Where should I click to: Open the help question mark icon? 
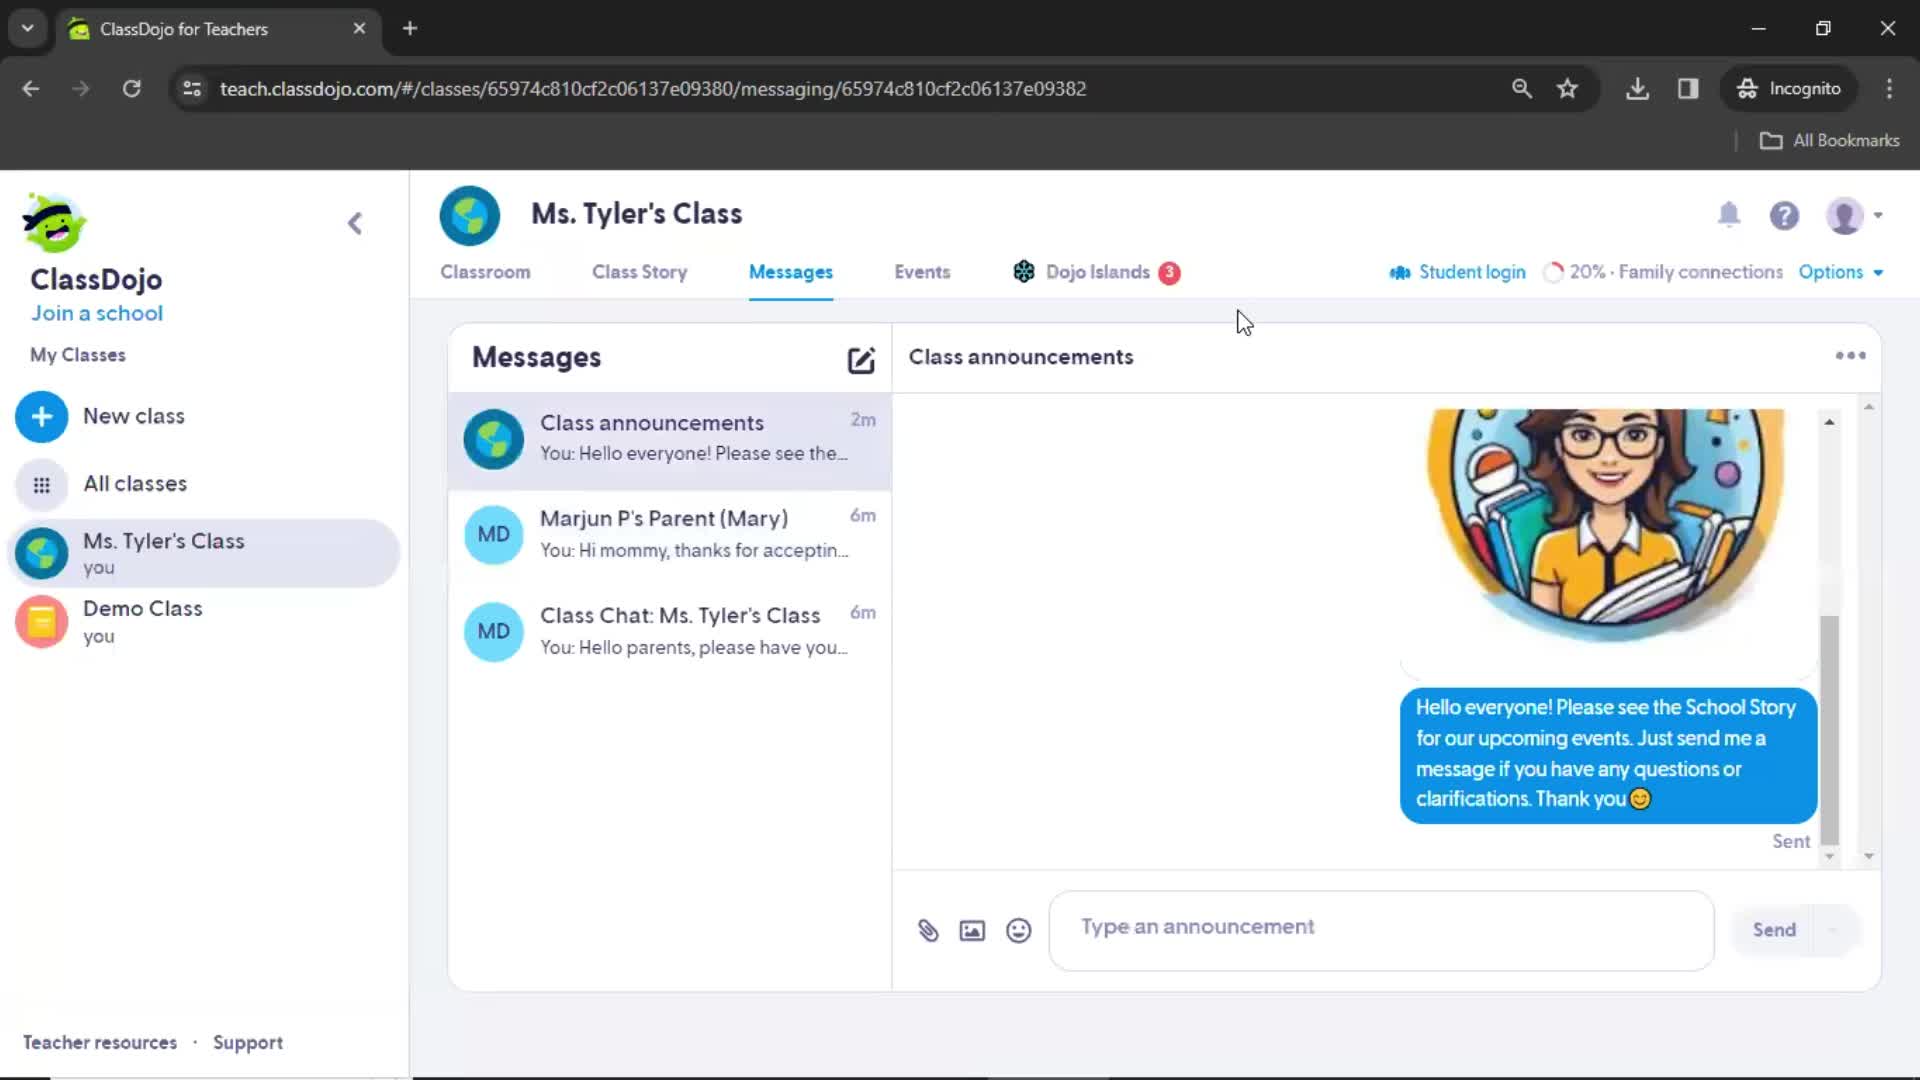click(1784, 215)
